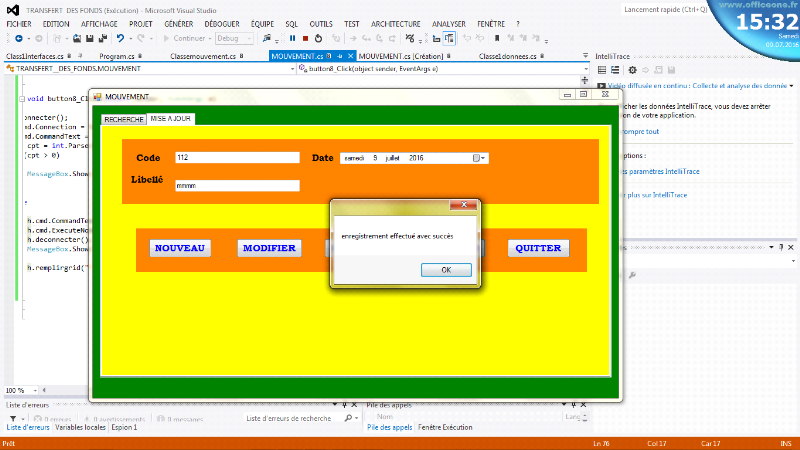Open the DÉBOGUER menu
Image resolution: width=800 pixels, height=450 pixels.
221,22
